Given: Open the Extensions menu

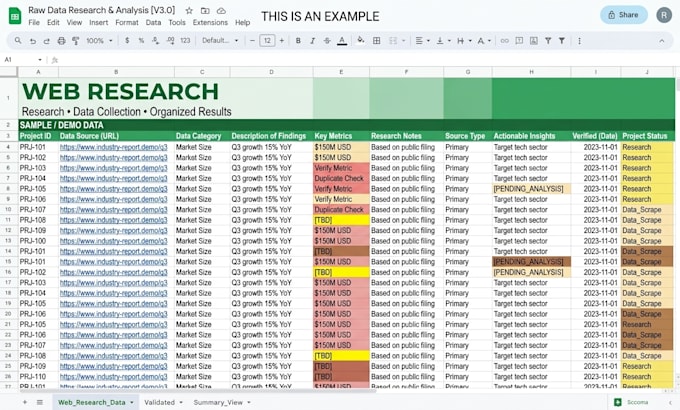Looking at the screenshot, I should click(210, 23).
